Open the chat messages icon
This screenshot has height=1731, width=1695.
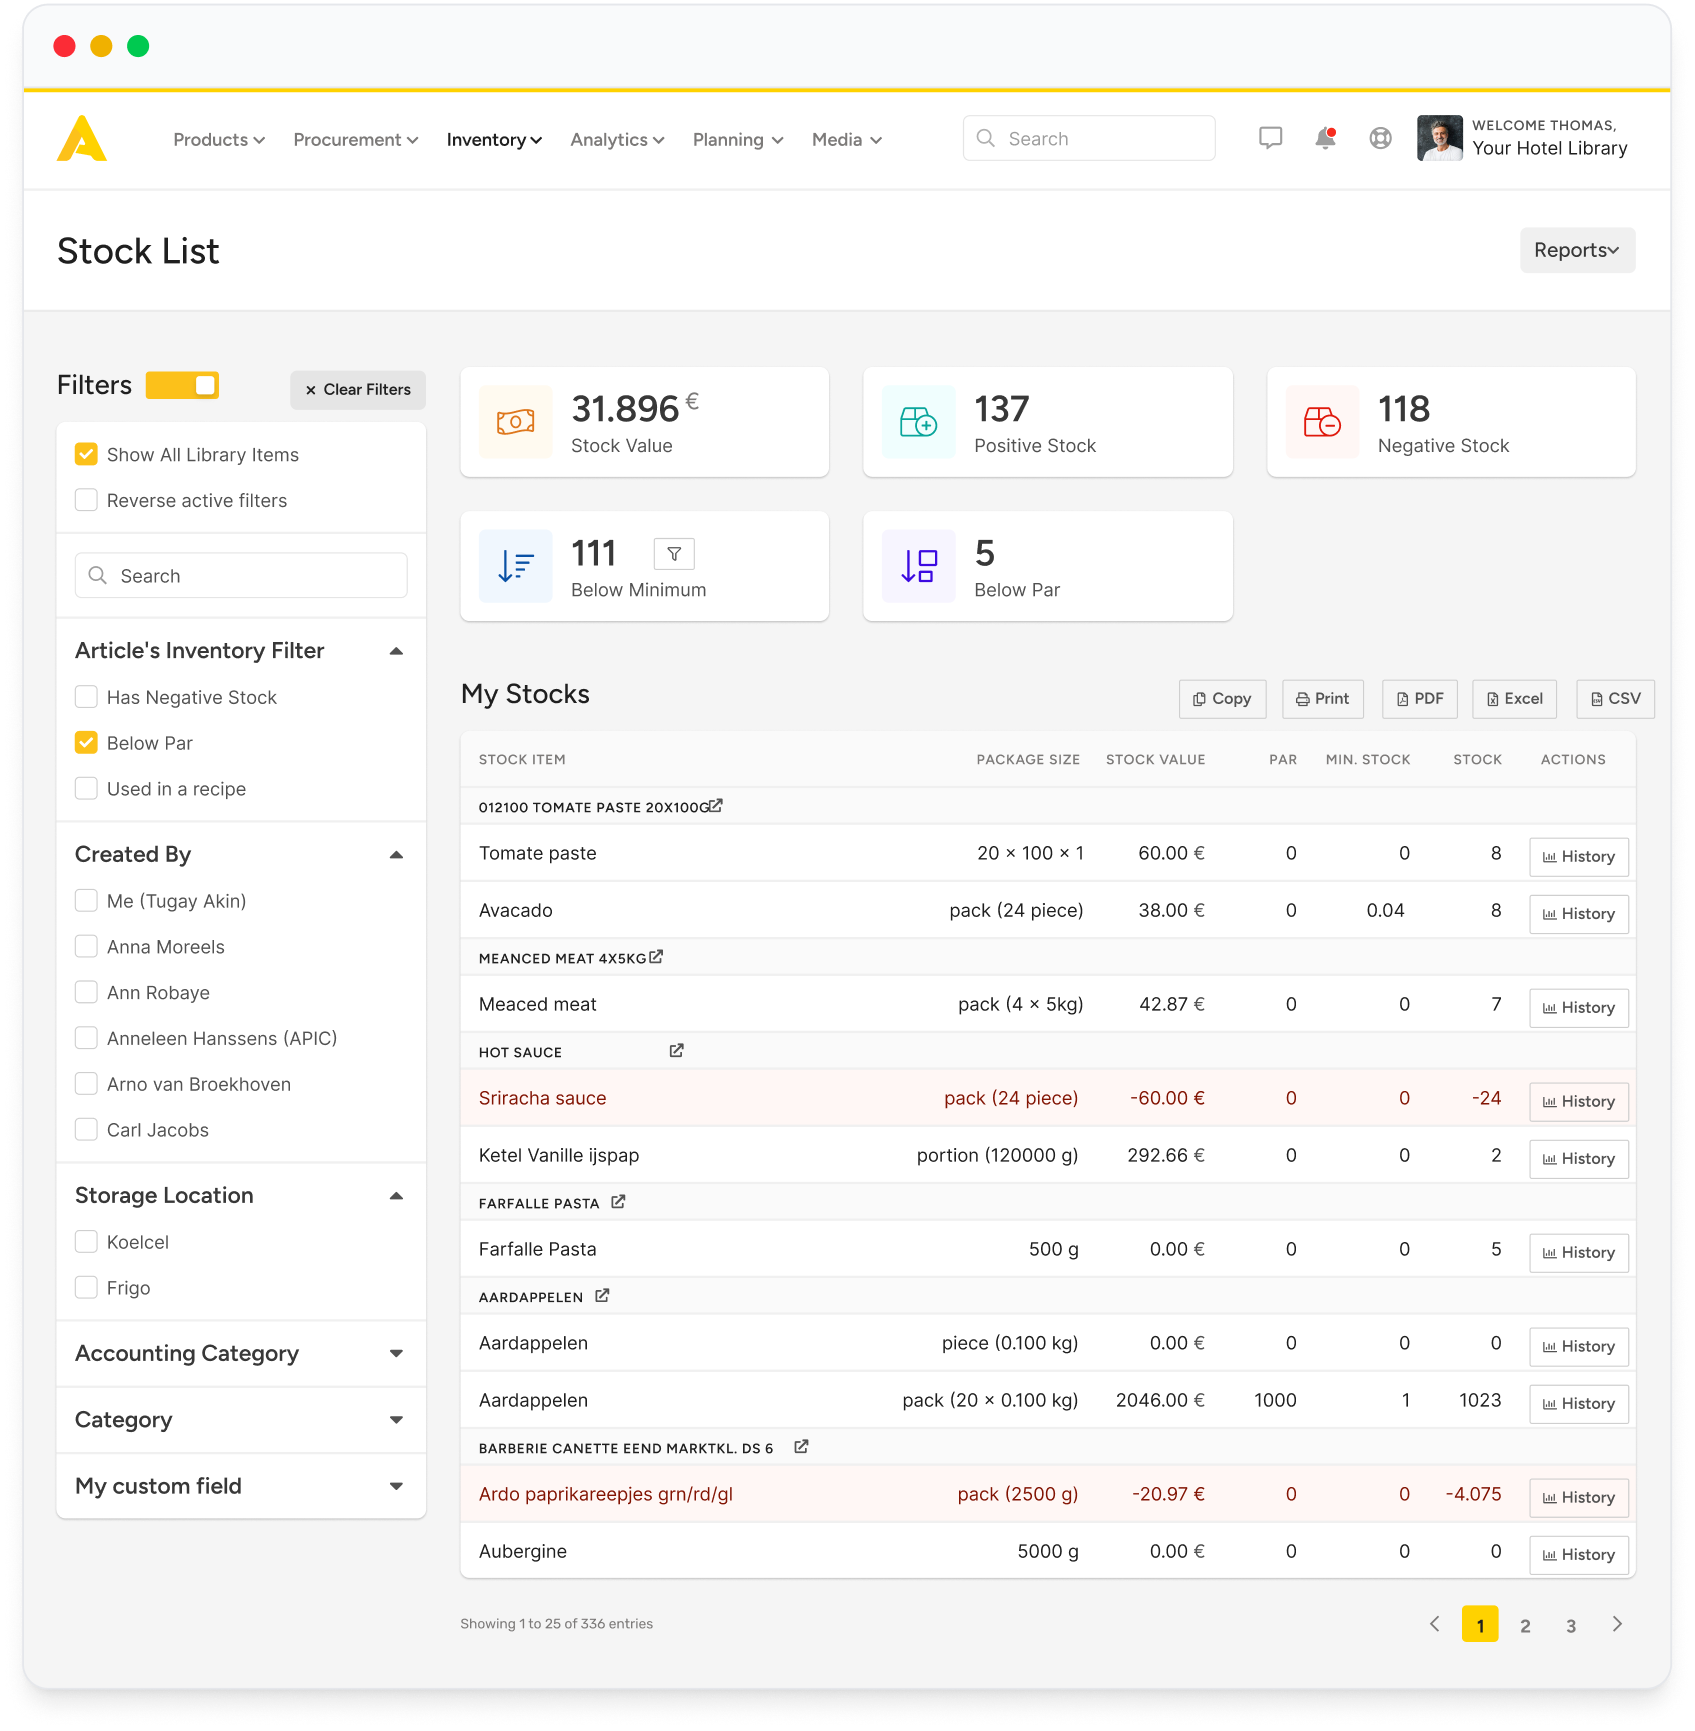[1270, 138]
